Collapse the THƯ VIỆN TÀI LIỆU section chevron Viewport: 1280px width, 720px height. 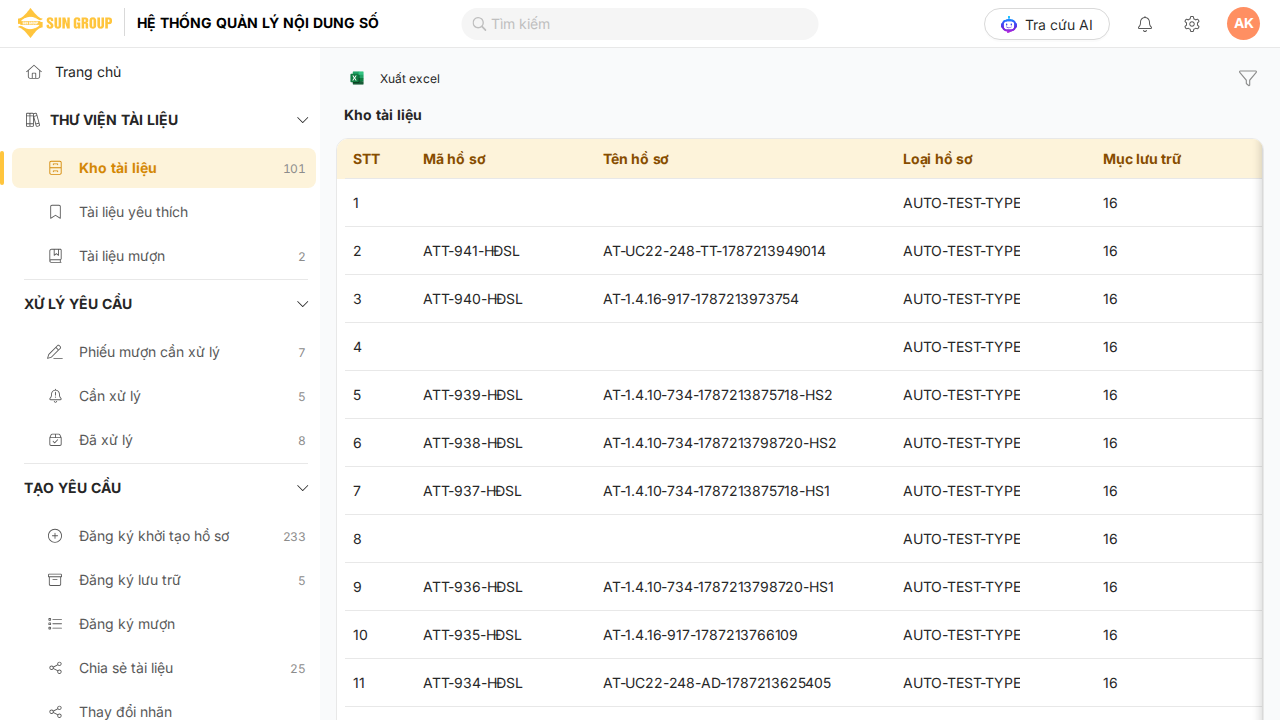[303, 120]
